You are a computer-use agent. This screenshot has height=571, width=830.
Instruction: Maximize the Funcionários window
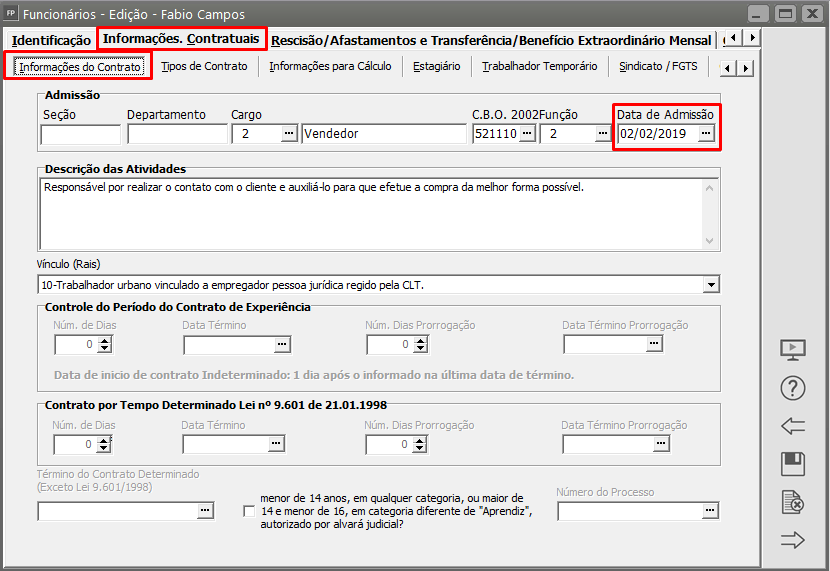point(785,13)
